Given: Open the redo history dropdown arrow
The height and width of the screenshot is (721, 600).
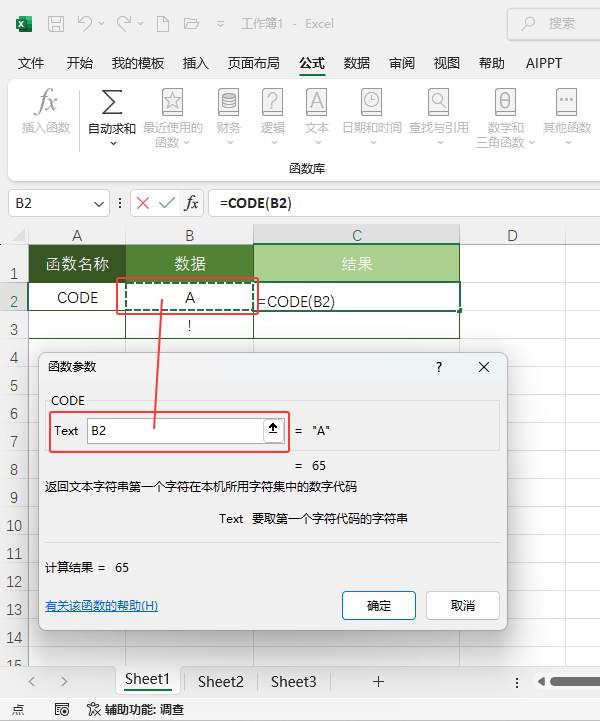Looking at the screenshot, I should pyautogui.click(x=141, y=23).
